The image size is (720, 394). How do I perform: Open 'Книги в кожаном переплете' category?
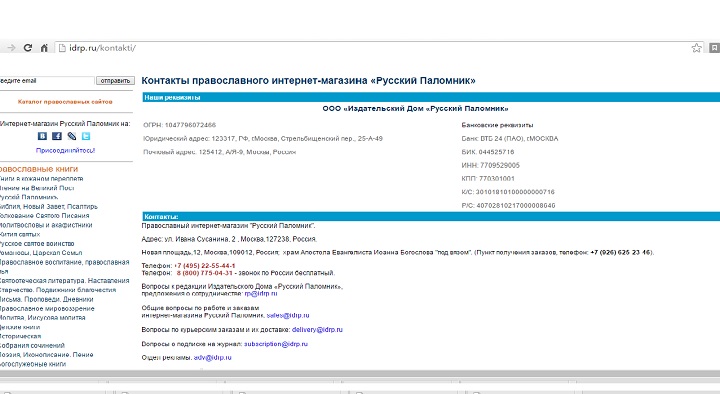[41, 179]
